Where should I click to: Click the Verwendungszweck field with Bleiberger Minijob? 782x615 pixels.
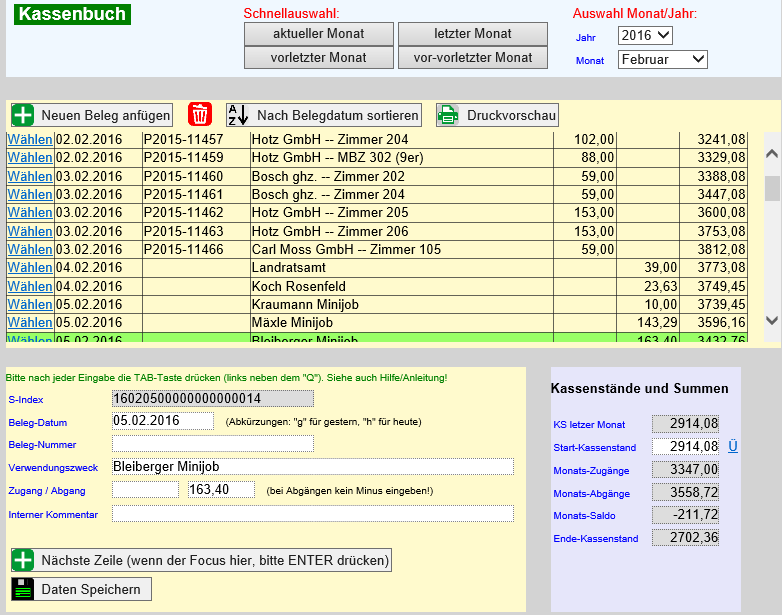(313, 466)
